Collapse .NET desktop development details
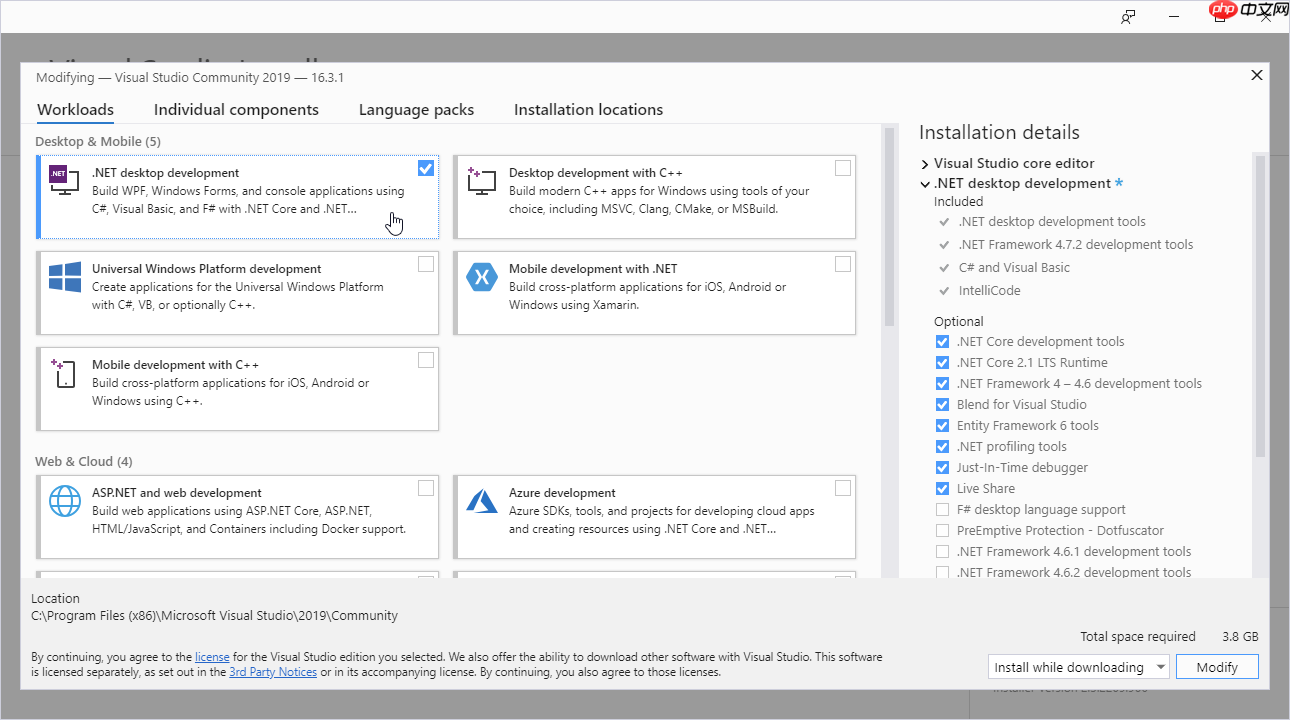 [x=925, y=184]
